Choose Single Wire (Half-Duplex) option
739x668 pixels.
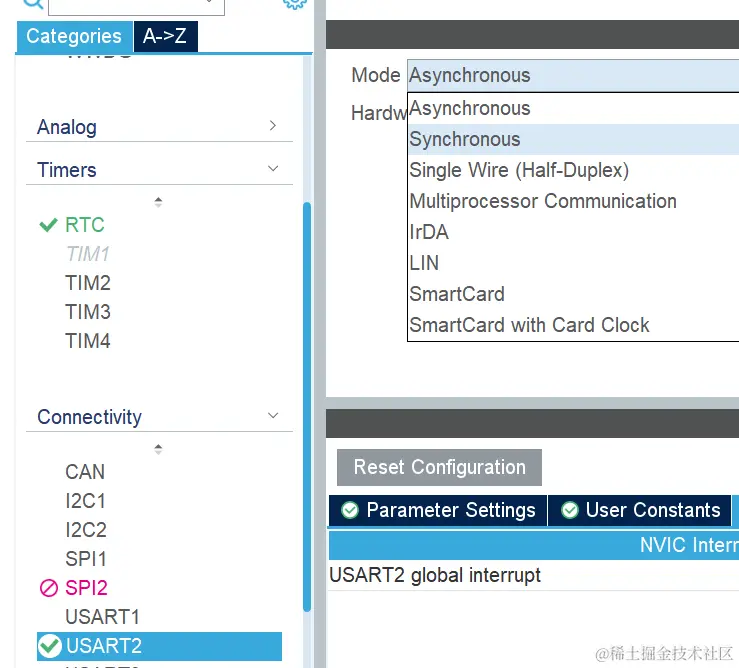pos(573,170)
